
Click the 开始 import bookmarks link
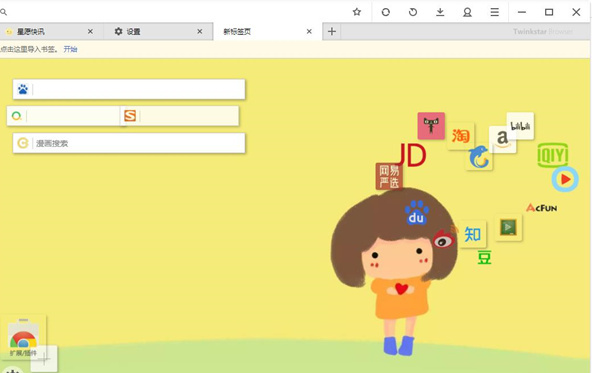pos(70,49)
